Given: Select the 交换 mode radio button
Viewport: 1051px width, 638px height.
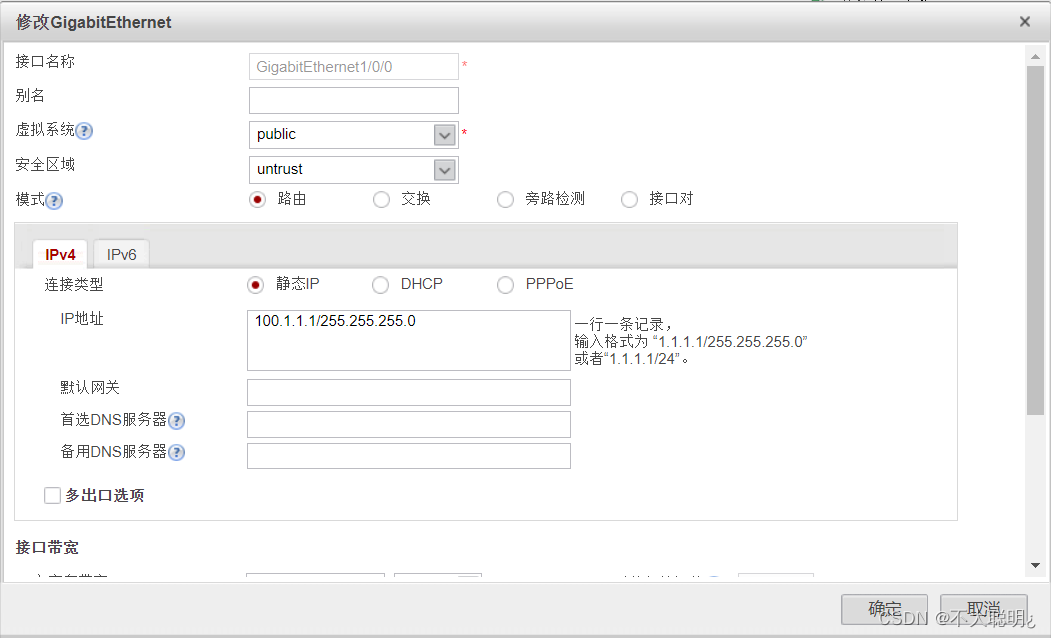Looking at the screenshot, I should 381,199.
